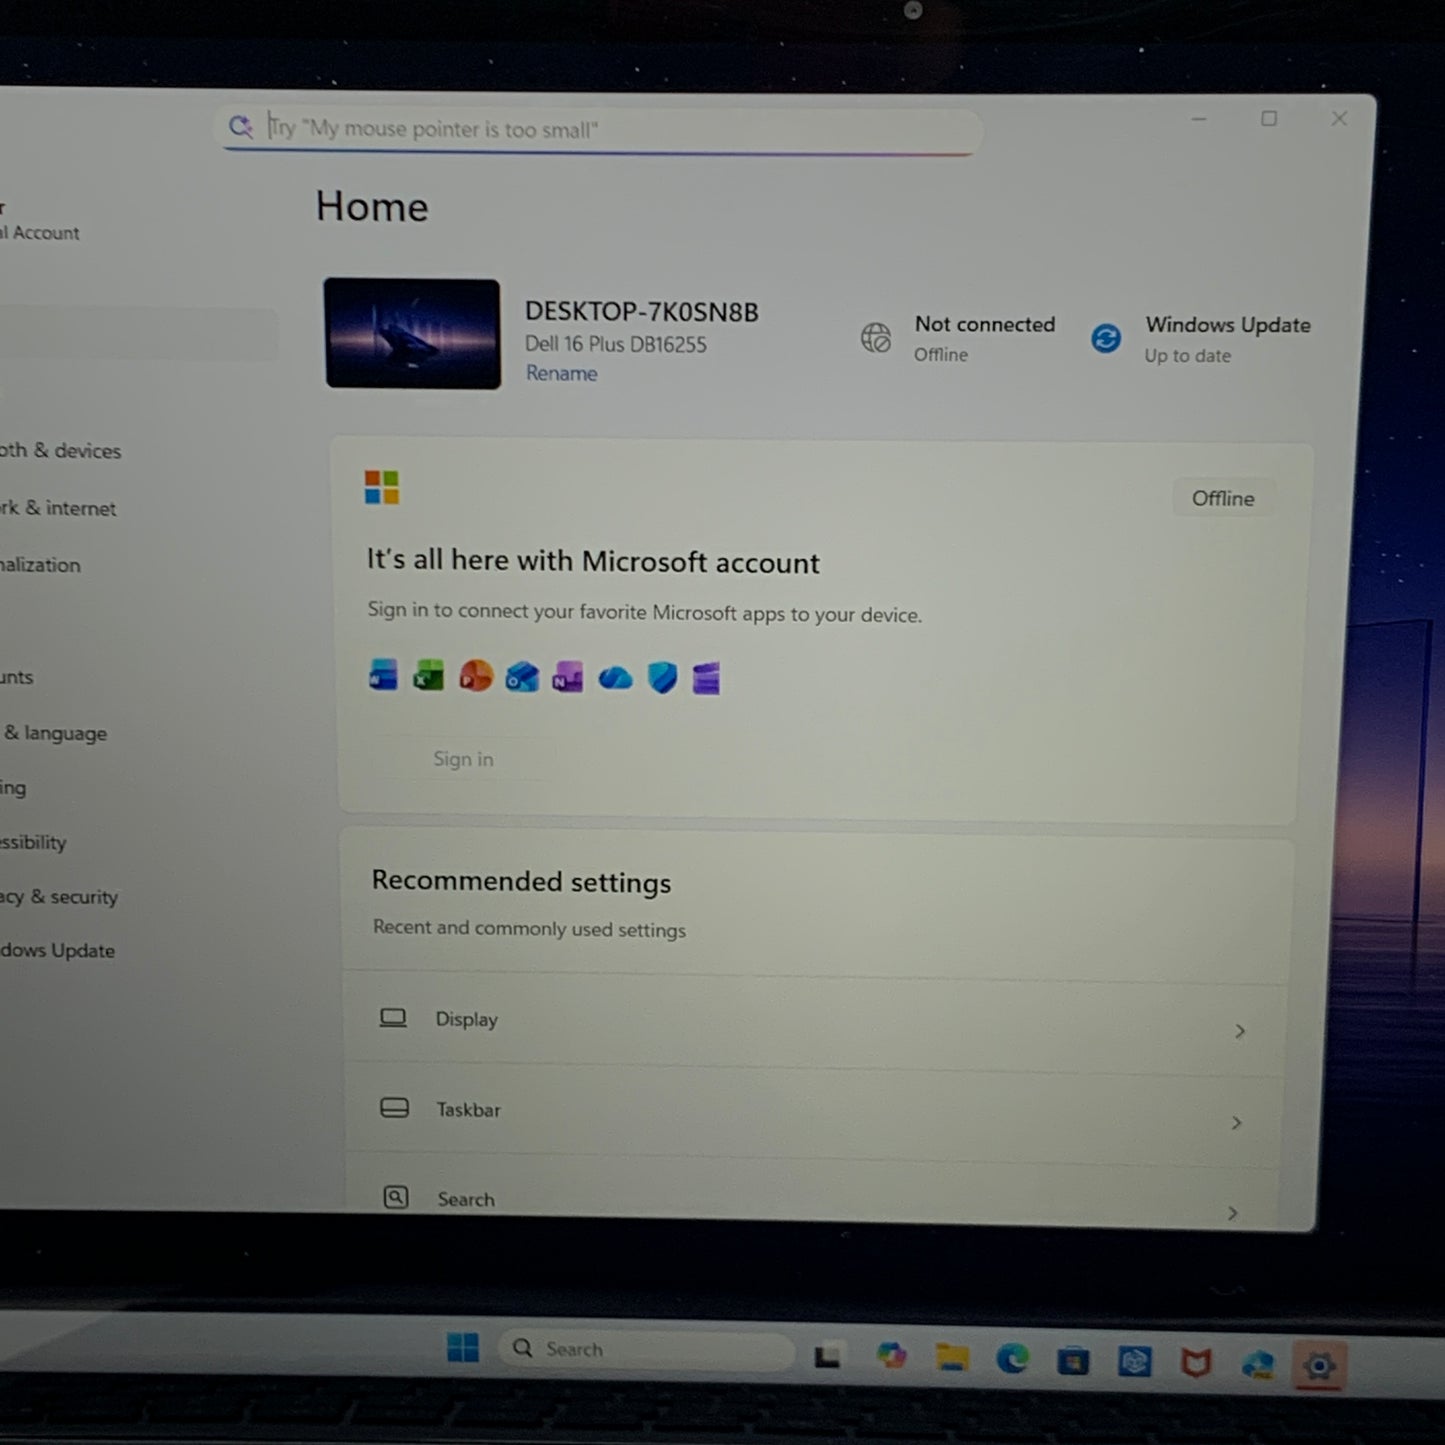
Task: Click inside the Settings search field
Action: tap(598, 129)
